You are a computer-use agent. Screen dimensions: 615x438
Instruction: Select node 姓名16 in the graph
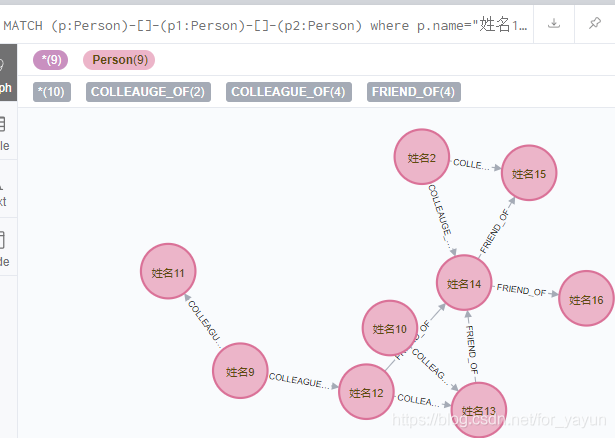point(586,298)
